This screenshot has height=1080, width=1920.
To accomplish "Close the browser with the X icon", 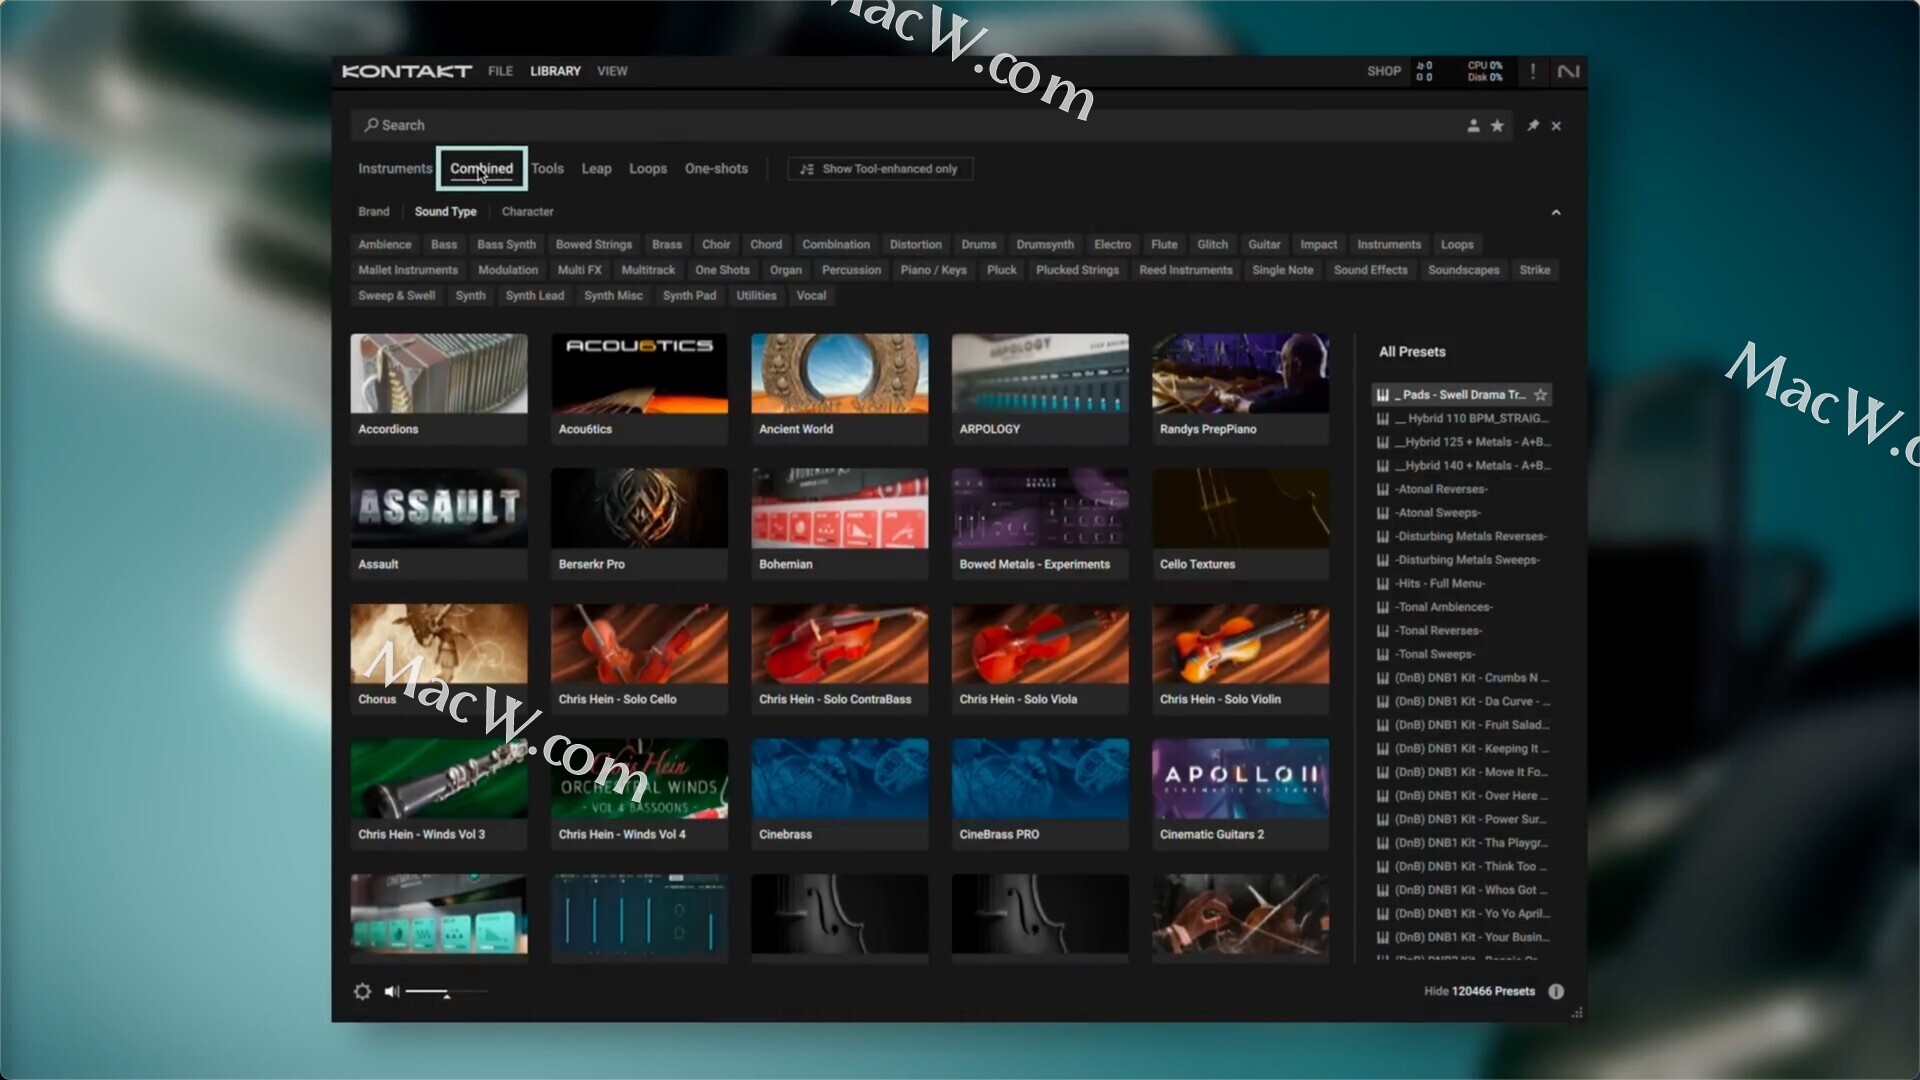I will [1556, 126].
